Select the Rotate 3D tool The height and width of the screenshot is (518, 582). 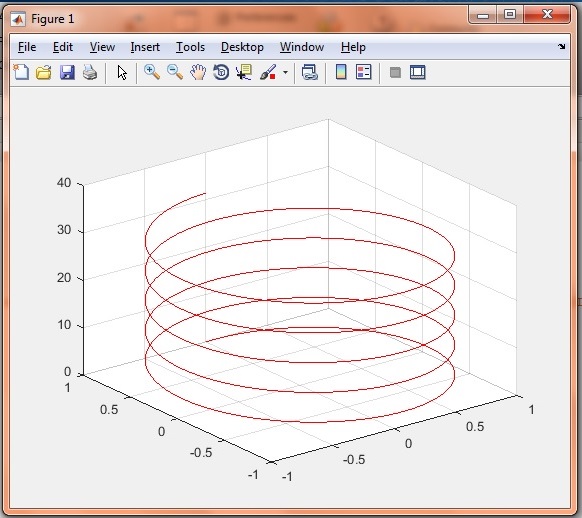[x=221, y=72]
